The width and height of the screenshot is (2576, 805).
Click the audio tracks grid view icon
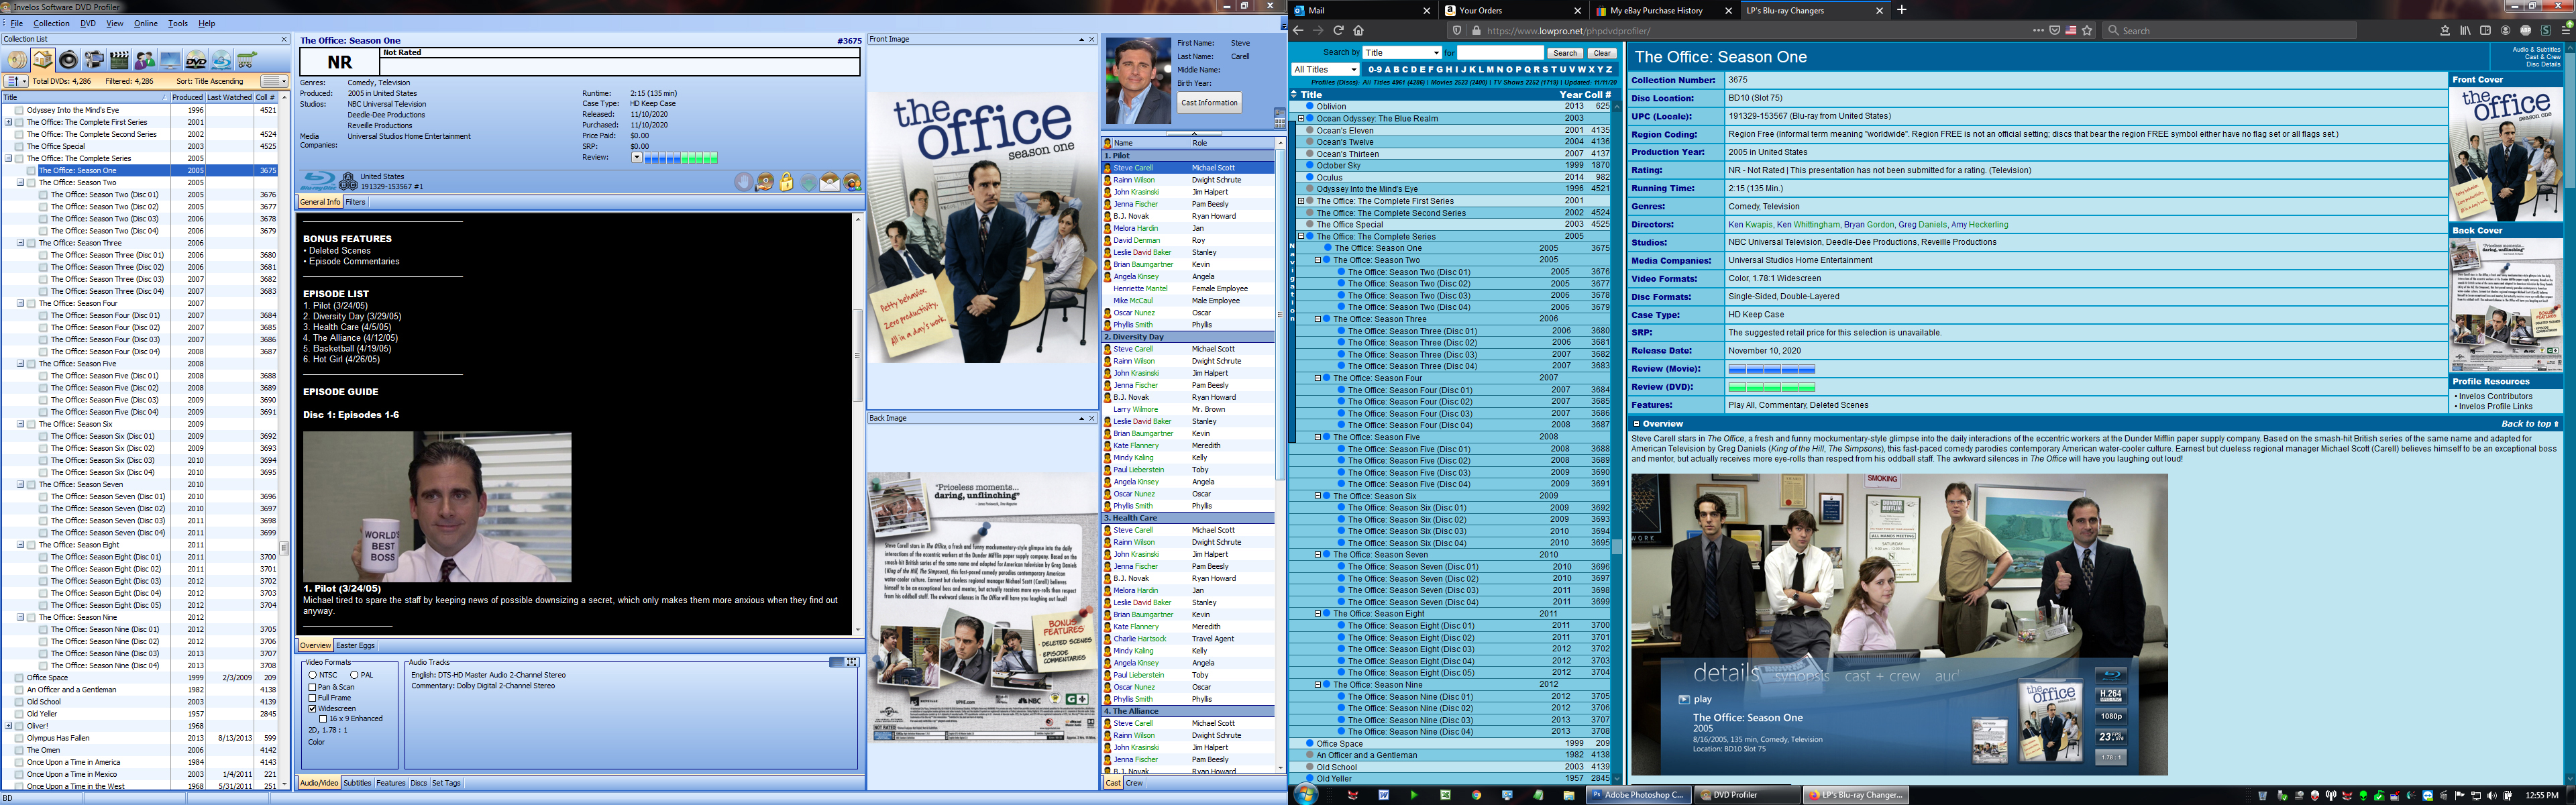[x=852, y=662]
